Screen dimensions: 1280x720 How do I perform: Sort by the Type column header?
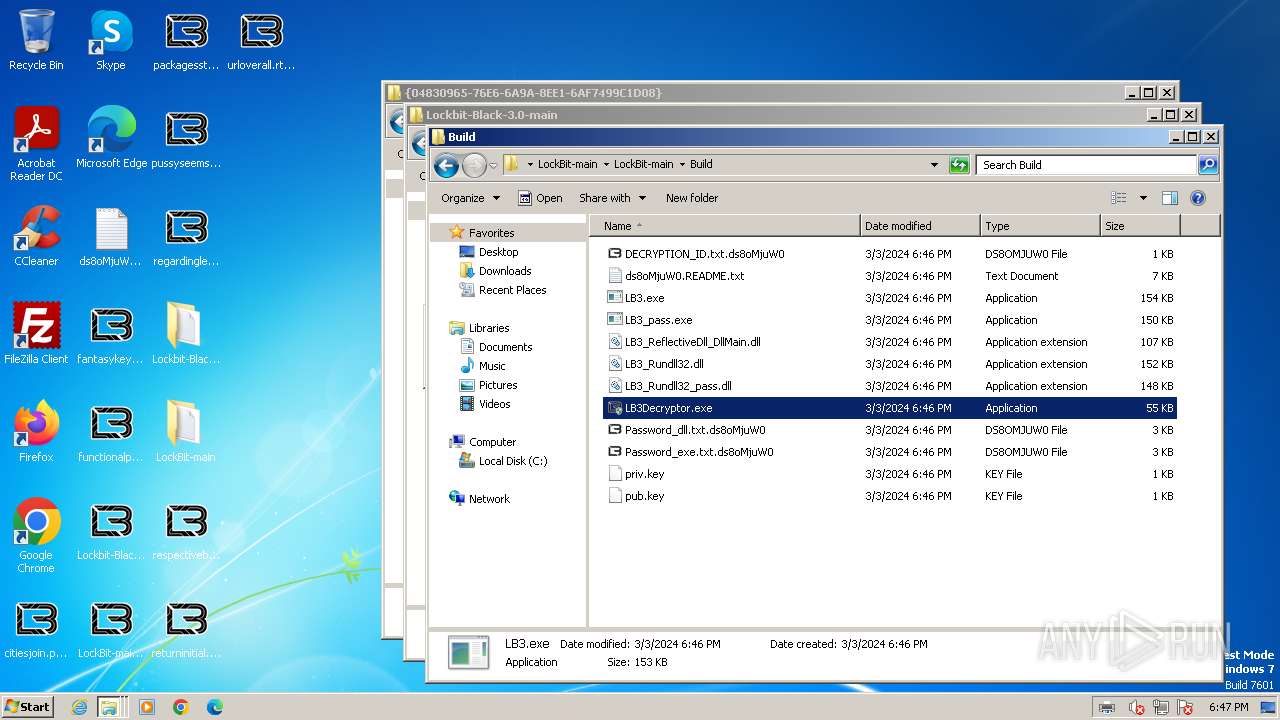1040,226
